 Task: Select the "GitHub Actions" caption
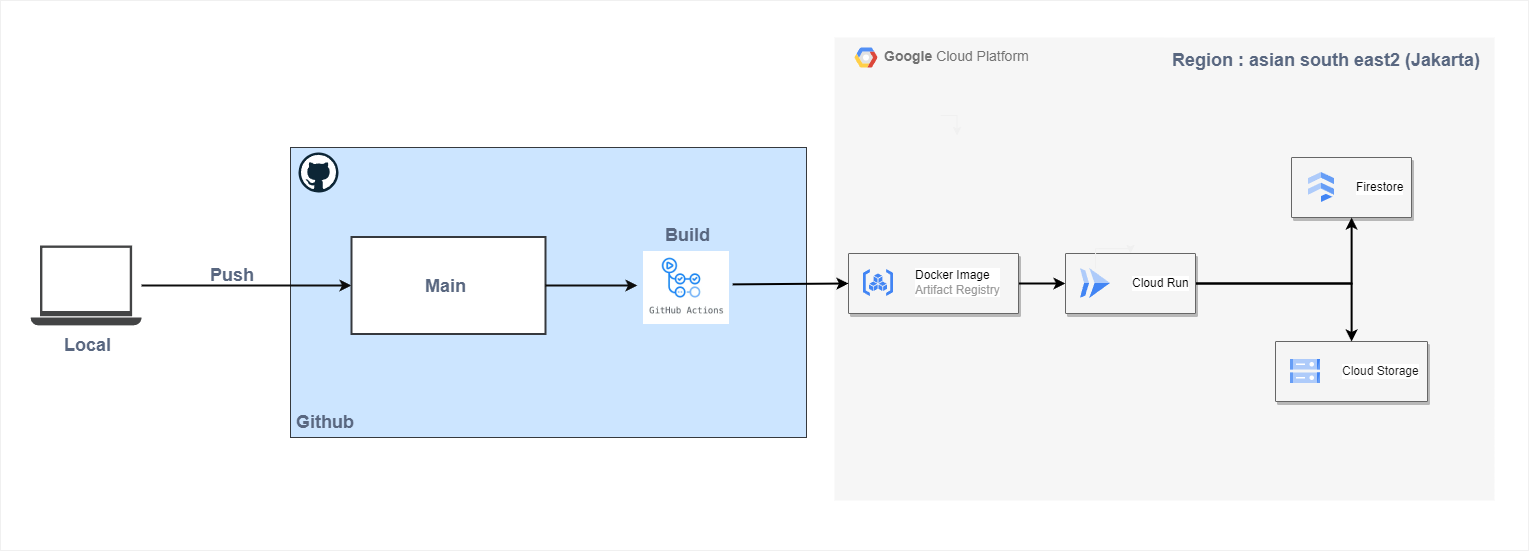(686, 311)
